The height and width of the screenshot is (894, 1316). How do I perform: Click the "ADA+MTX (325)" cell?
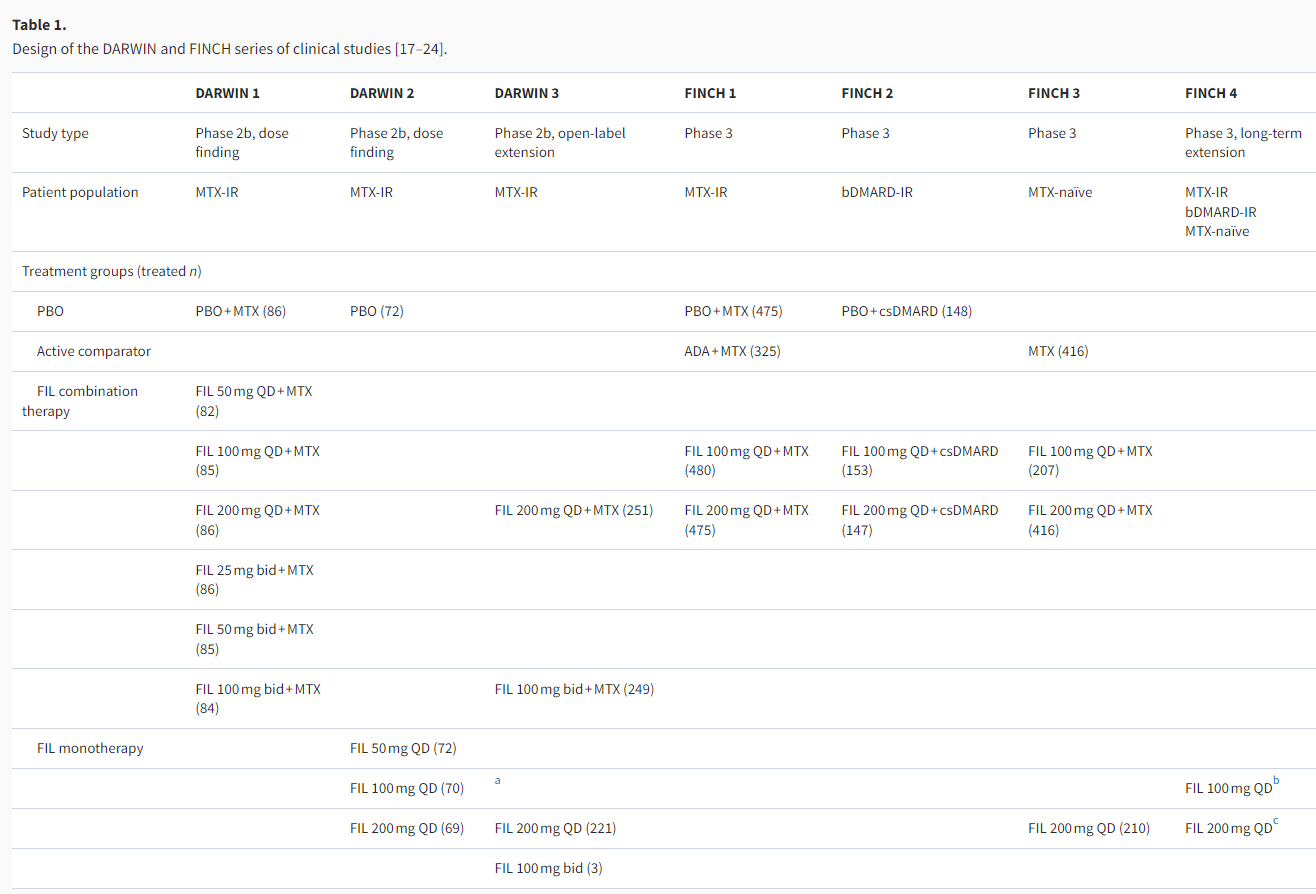732,351
